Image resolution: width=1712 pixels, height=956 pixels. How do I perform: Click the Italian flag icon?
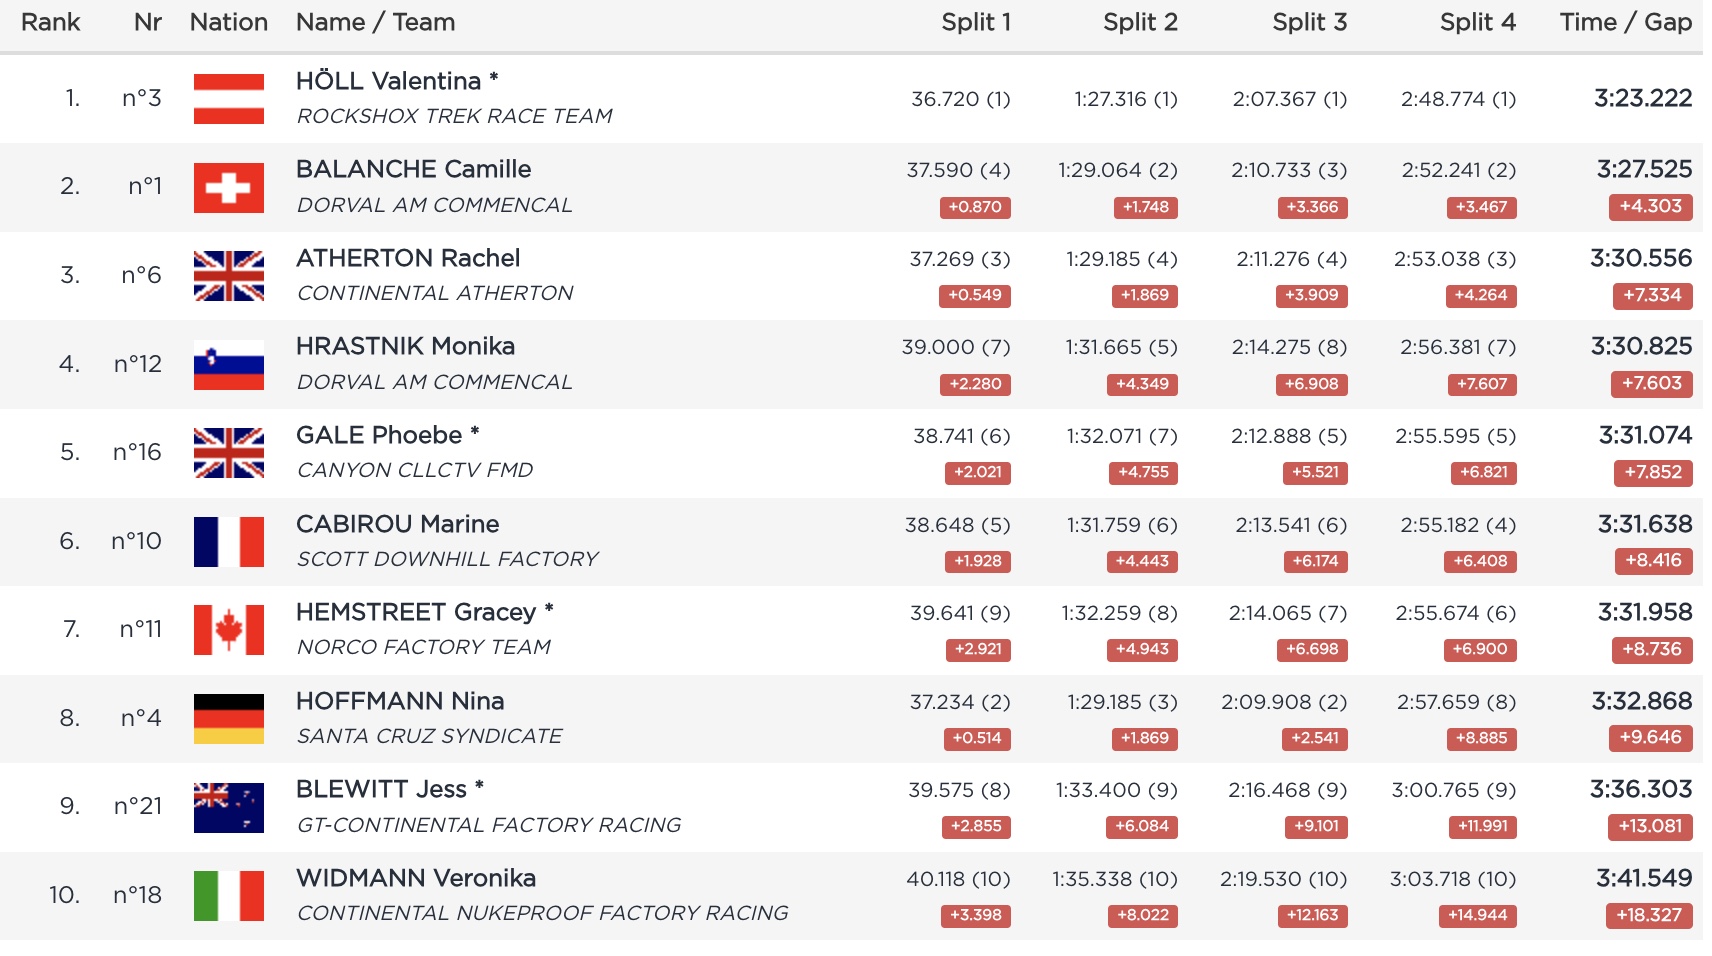[229, 896]
